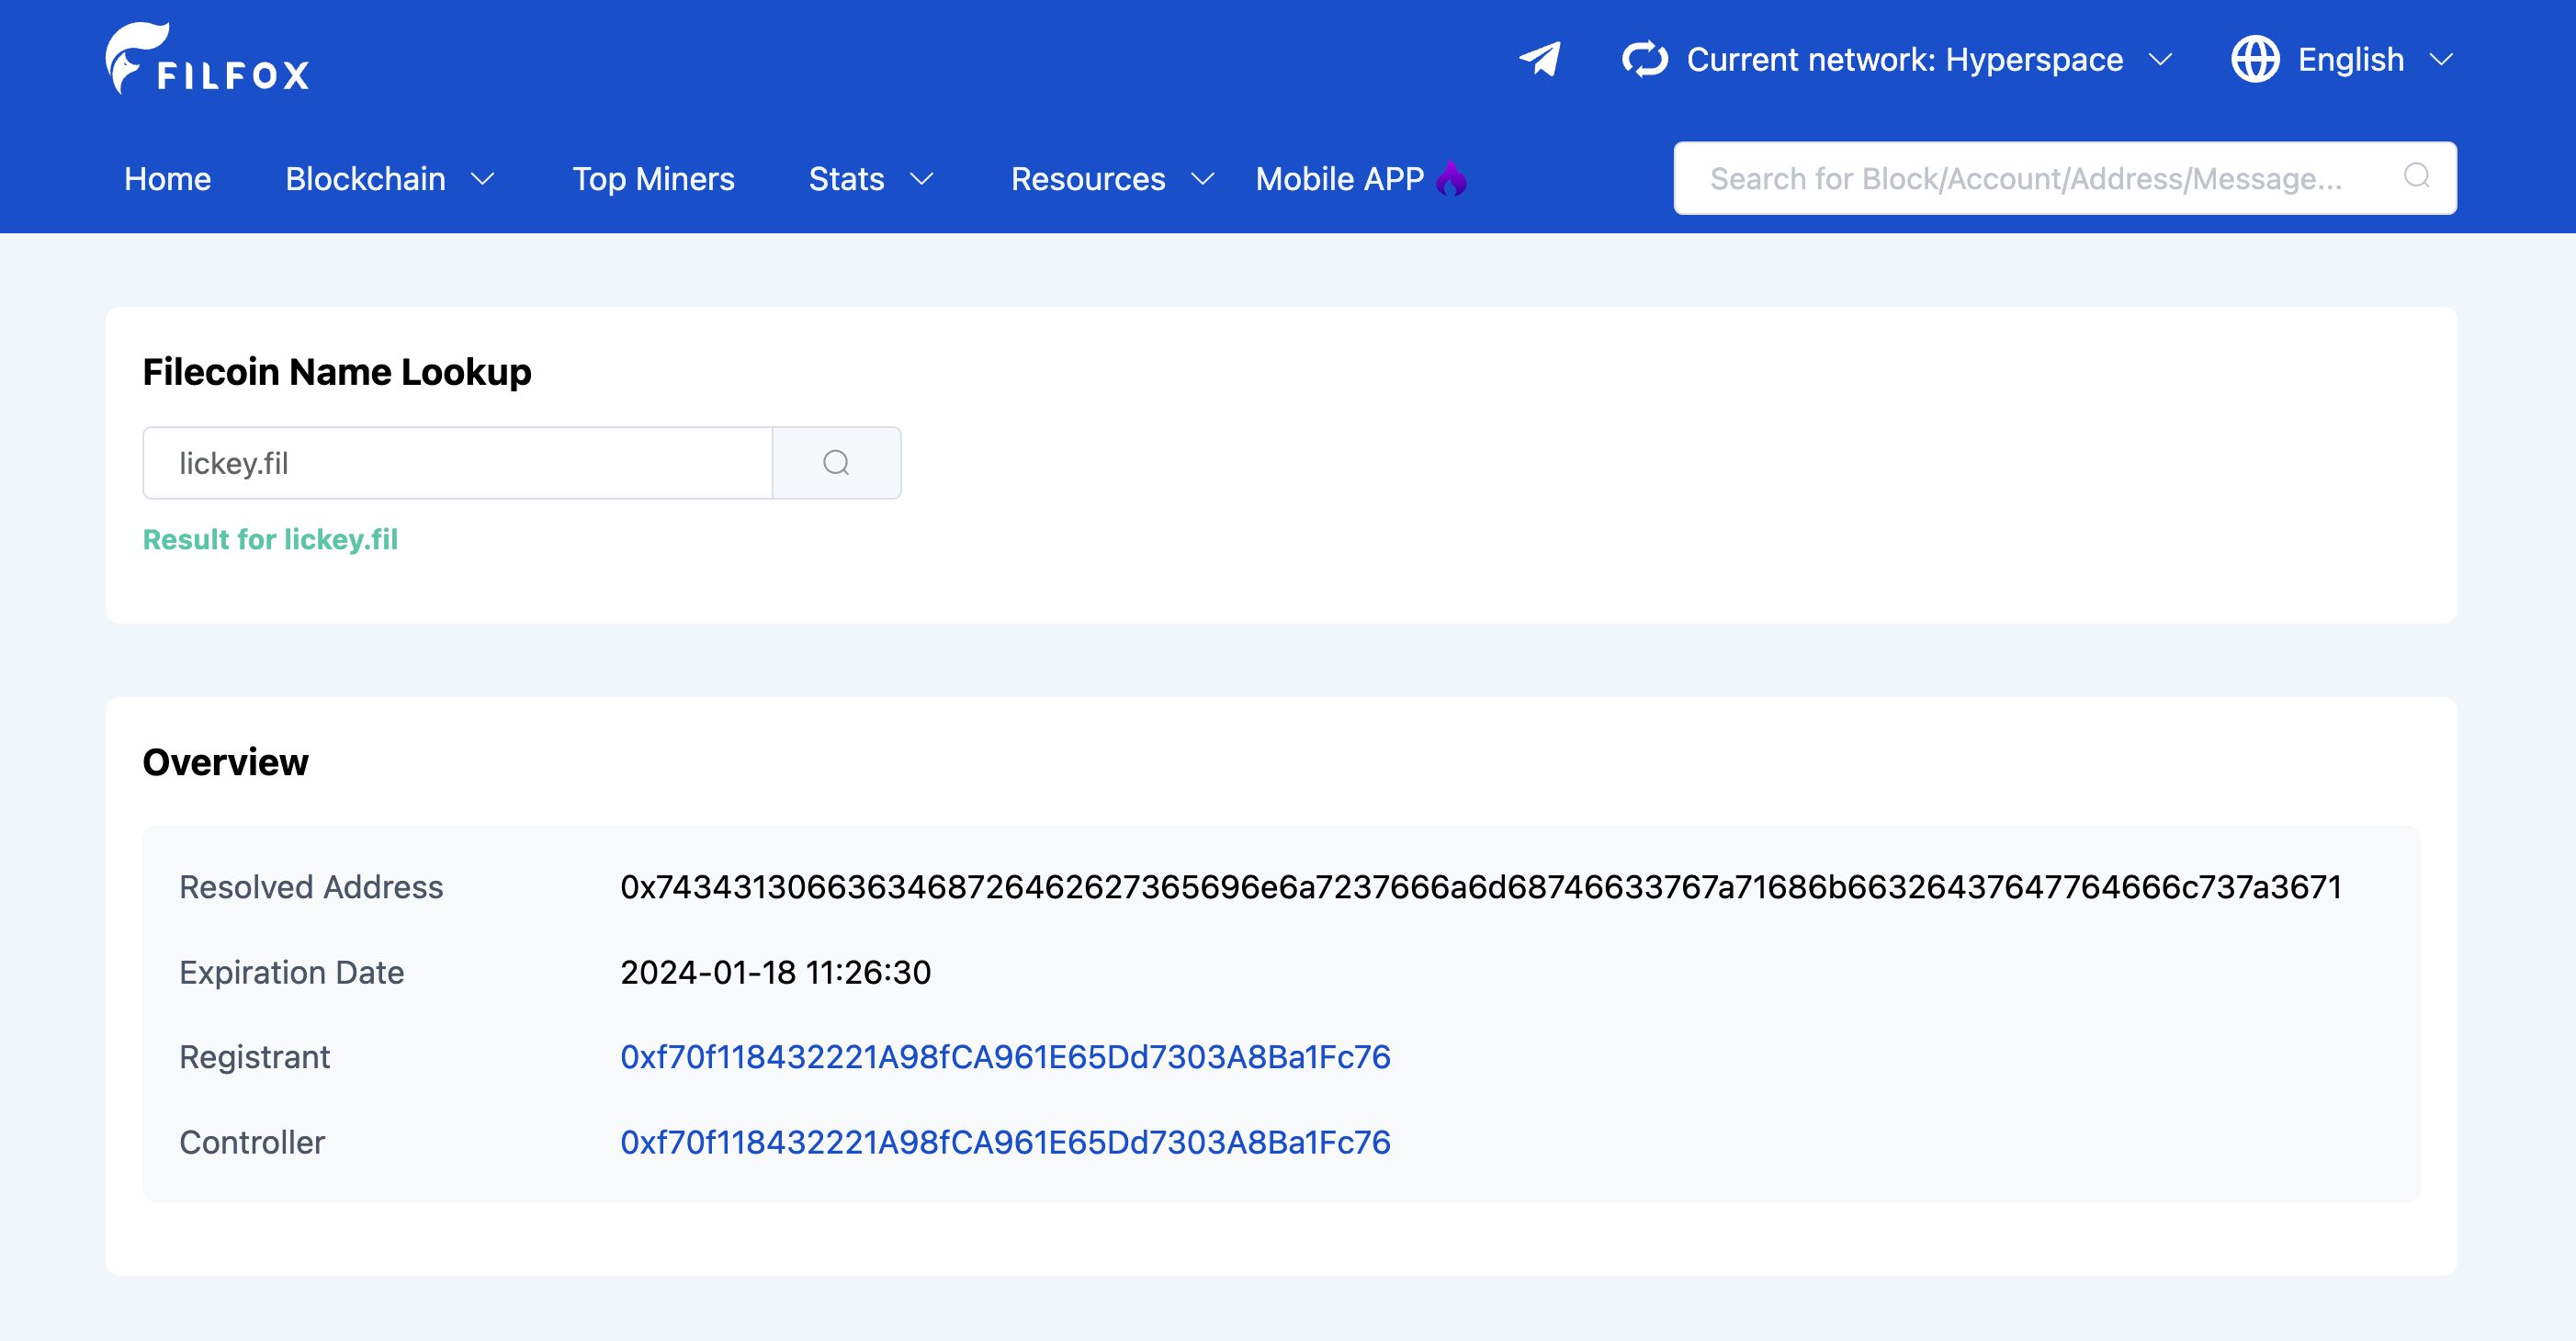Click the Filfox logo
The image size is (2576, 1341).
click(208, 59)
